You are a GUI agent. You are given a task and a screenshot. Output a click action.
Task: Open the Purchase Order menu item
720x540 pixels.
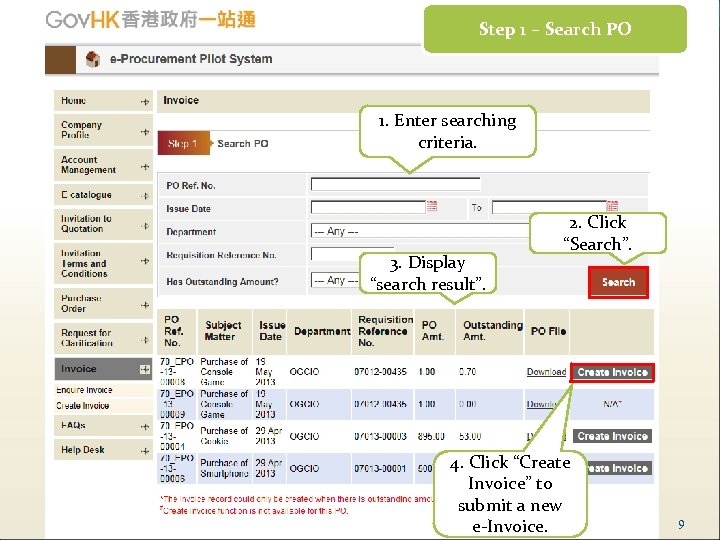coord(103,304)
